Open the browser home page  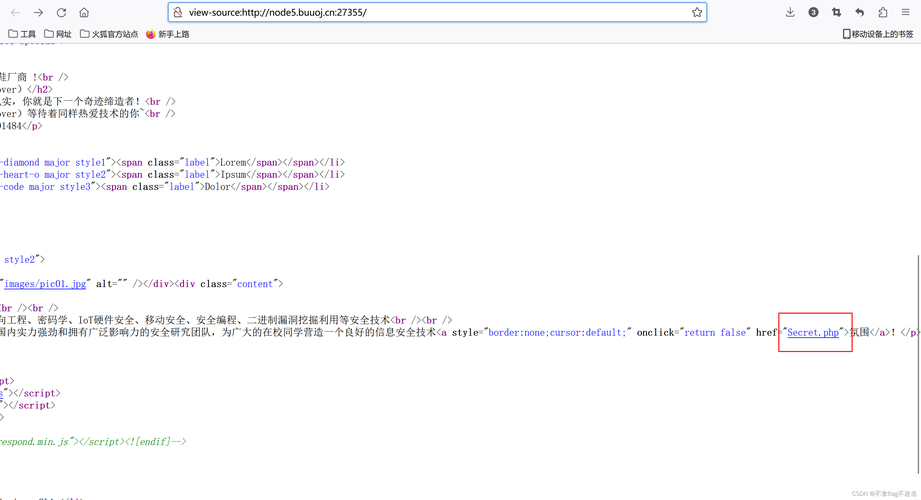coord(84,12)
